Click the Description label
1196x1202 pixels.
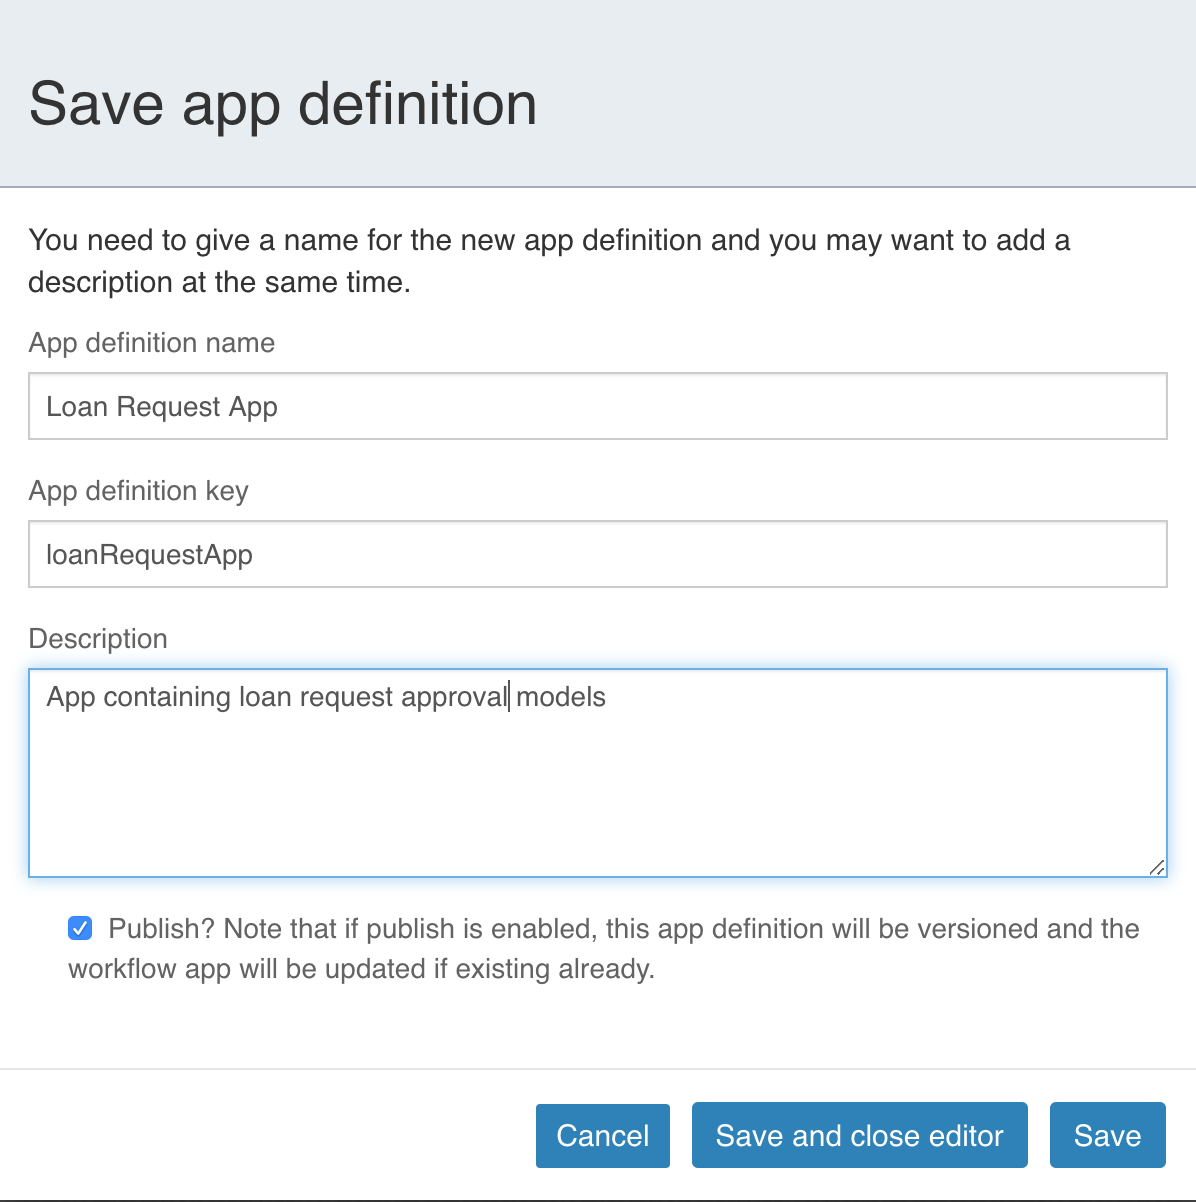[98, 638]
